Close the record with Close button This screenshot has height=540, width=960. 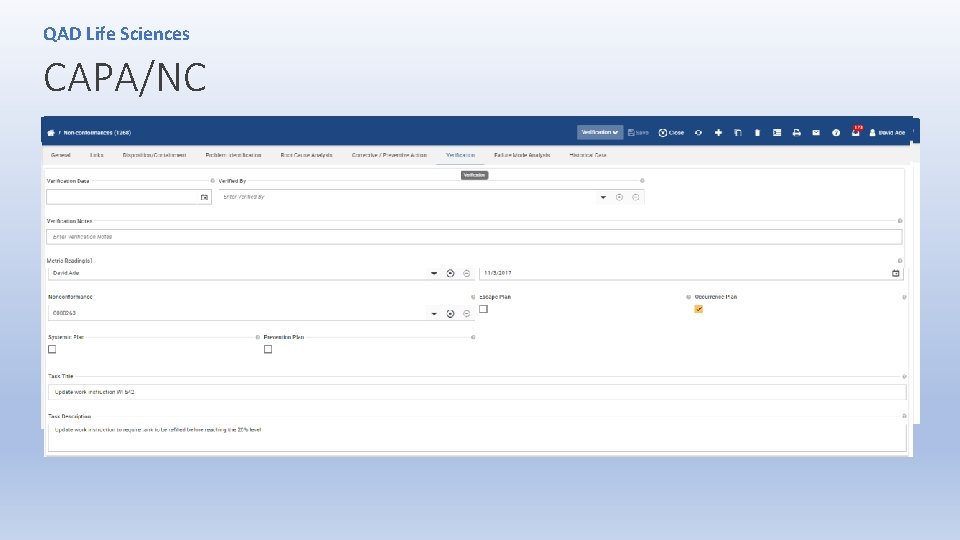671,133
